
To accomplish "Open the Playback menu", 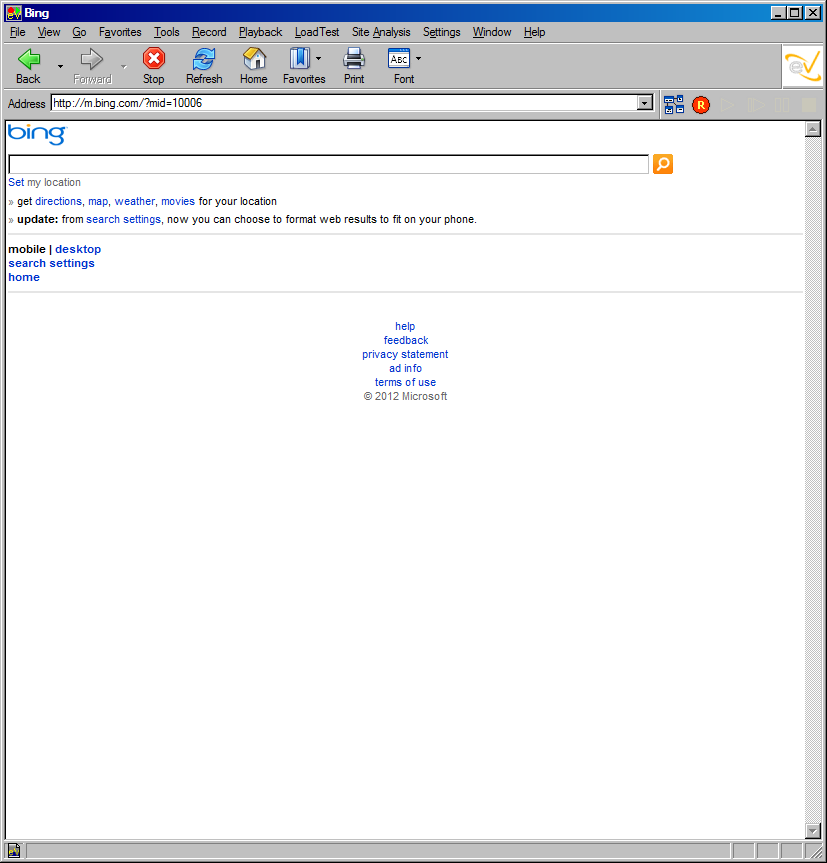I will pos(260,32).
